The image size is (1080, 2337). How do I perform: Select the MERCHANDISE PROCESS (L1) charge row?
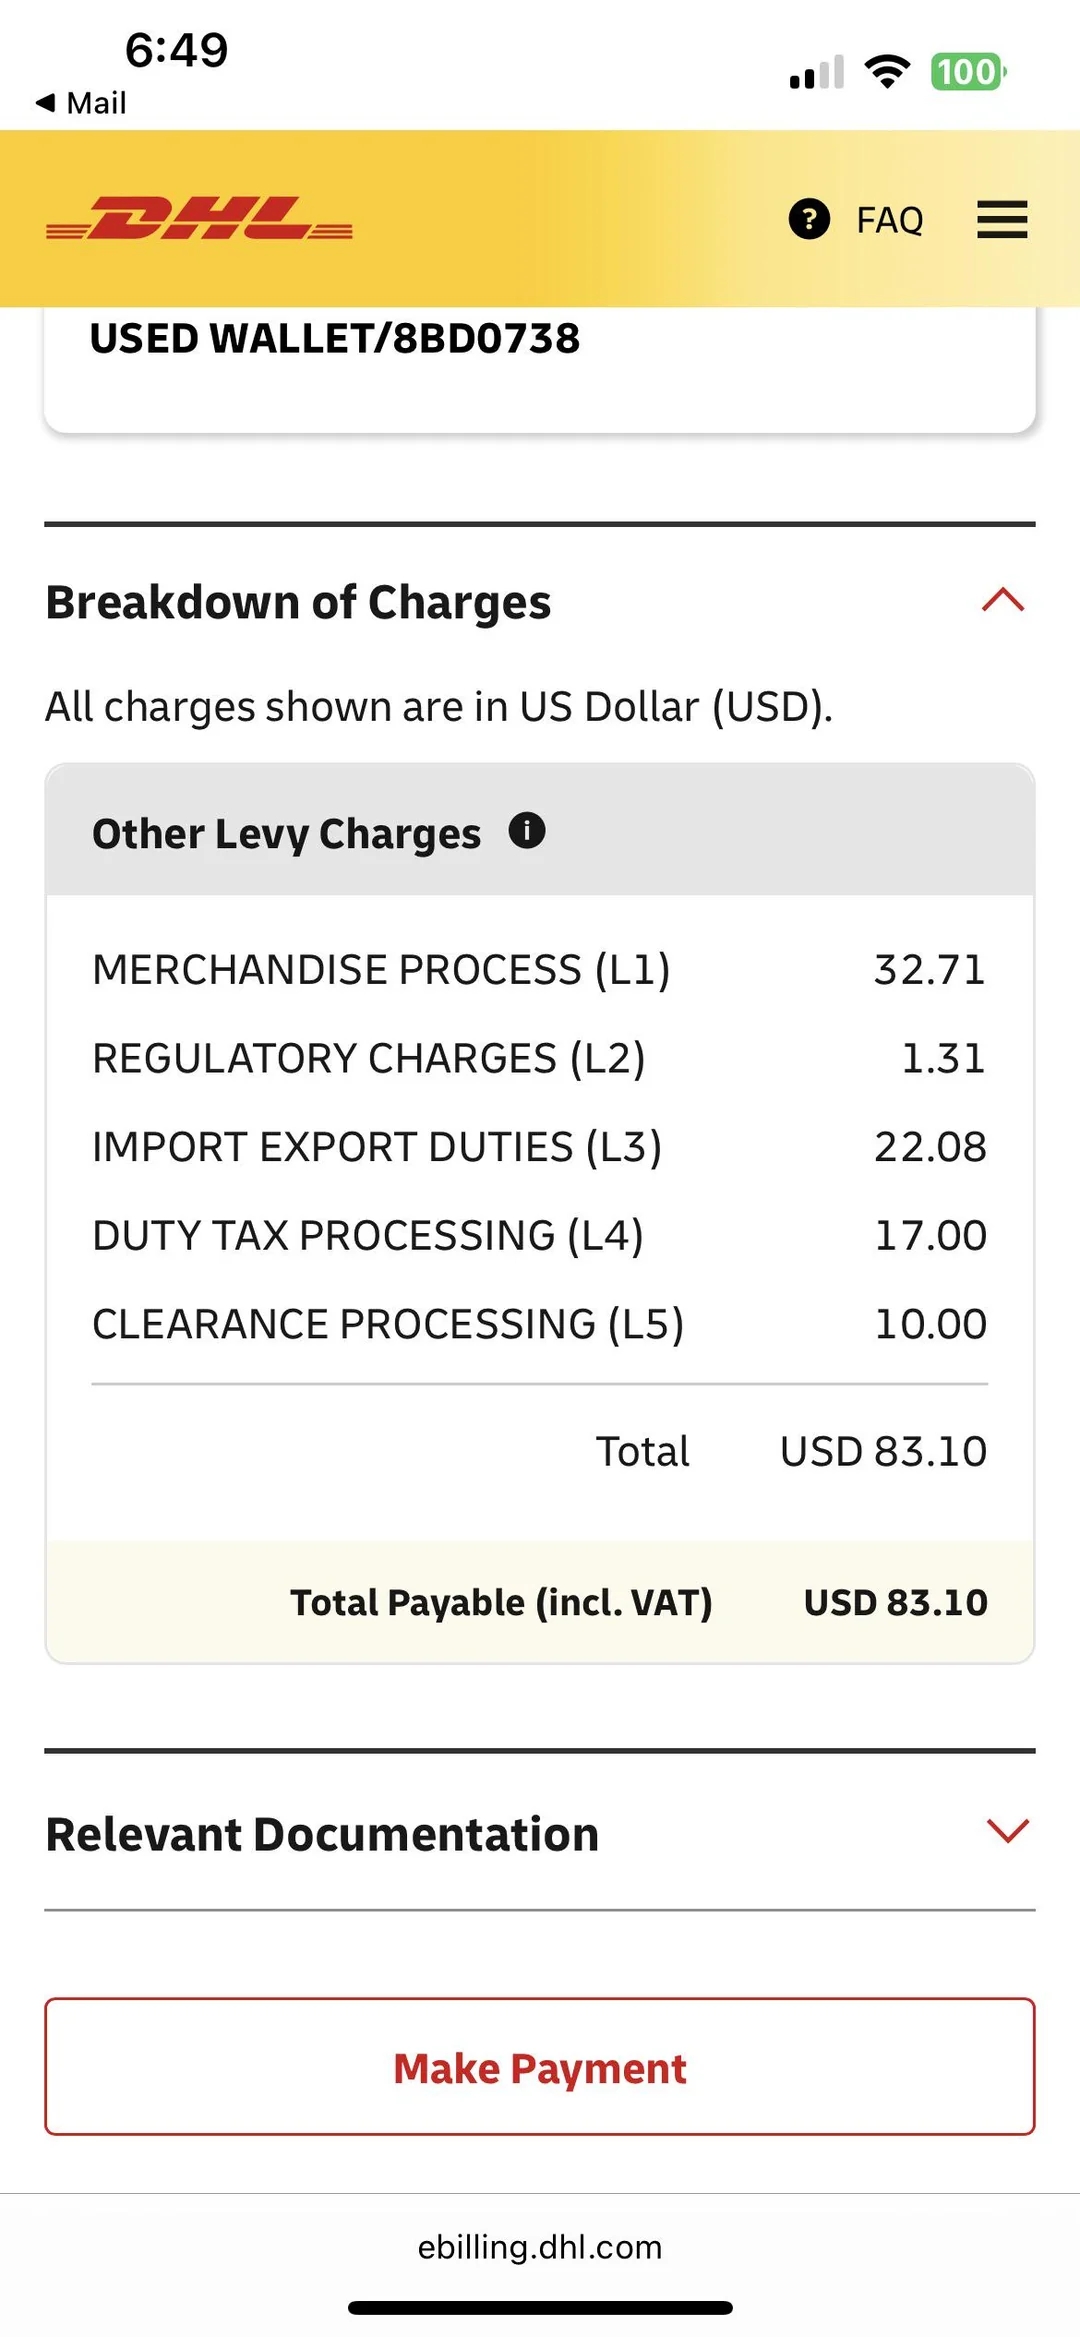point(540,968)
